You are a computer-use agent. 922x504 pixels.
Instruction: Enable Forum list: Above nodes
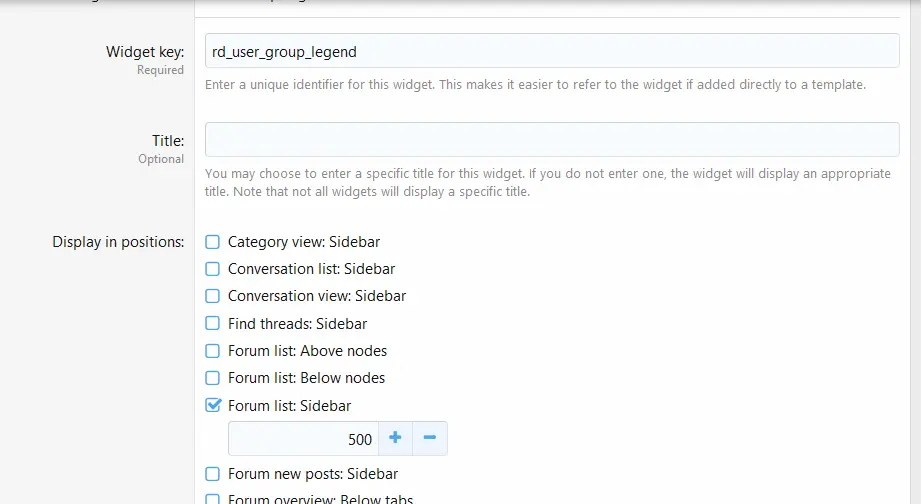(x=212, y=351)
